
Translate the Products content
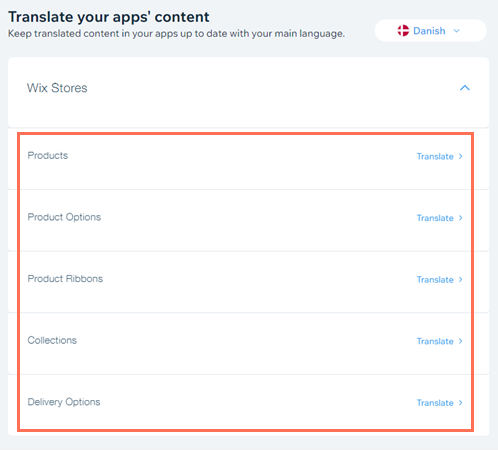[x=435, y=156]
